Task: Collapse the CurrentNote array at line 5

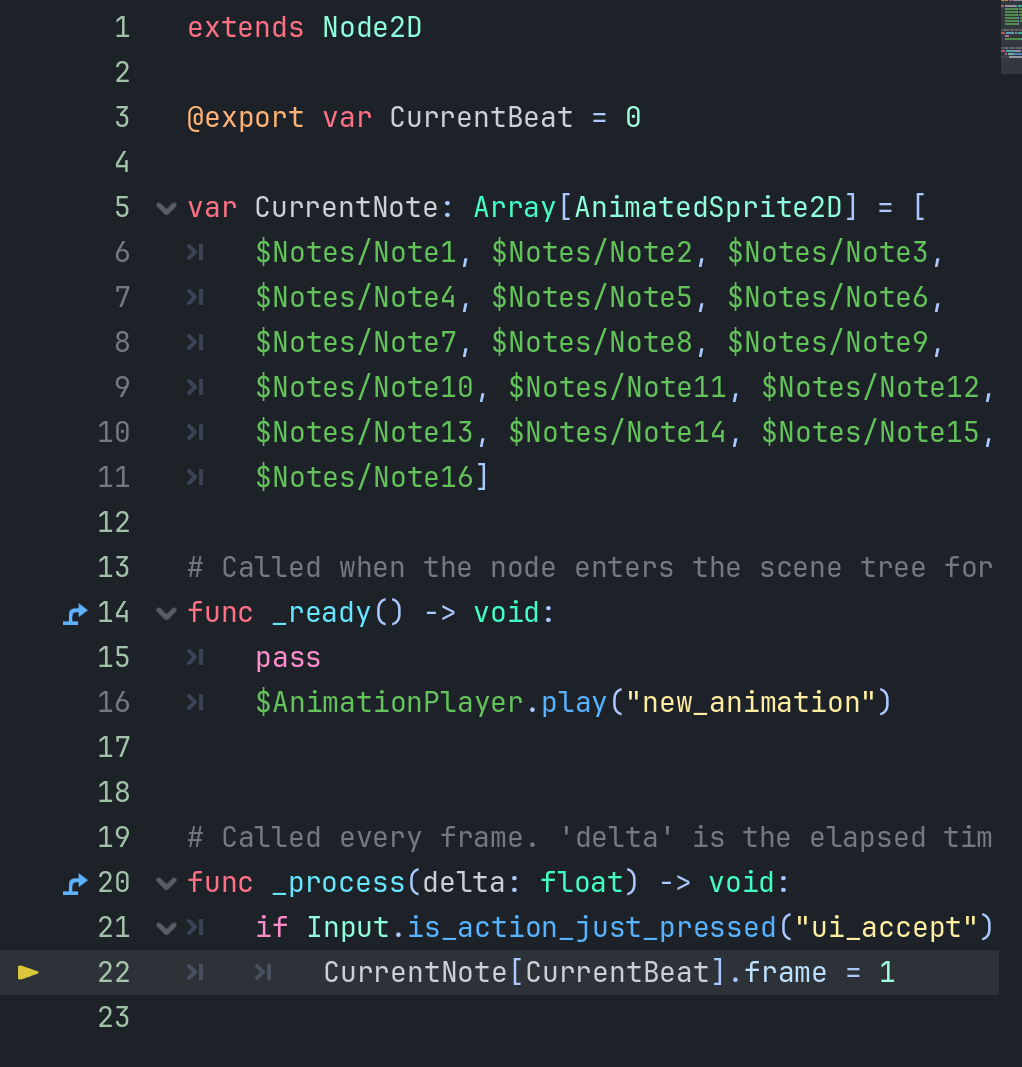Action: (x=166, y=208)
